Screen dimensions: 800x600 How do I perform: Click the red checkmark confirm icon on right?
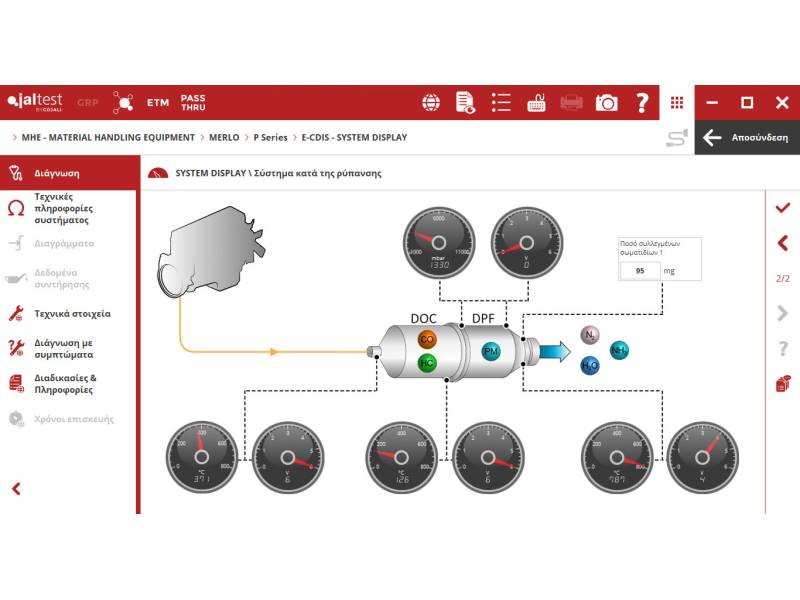pos(783,207)
